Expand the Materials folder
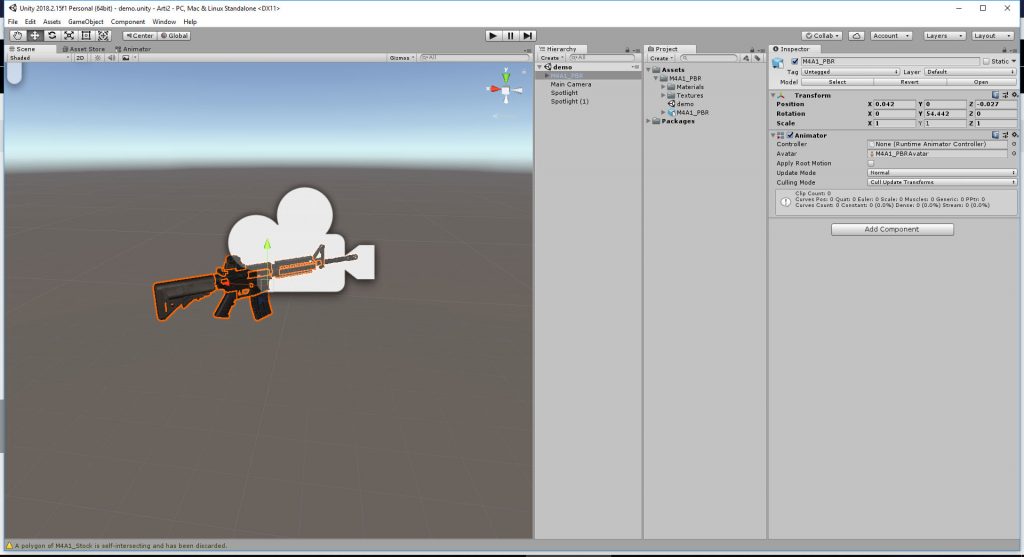Screen dimensions: 1024x557 [x=664, y=87]
